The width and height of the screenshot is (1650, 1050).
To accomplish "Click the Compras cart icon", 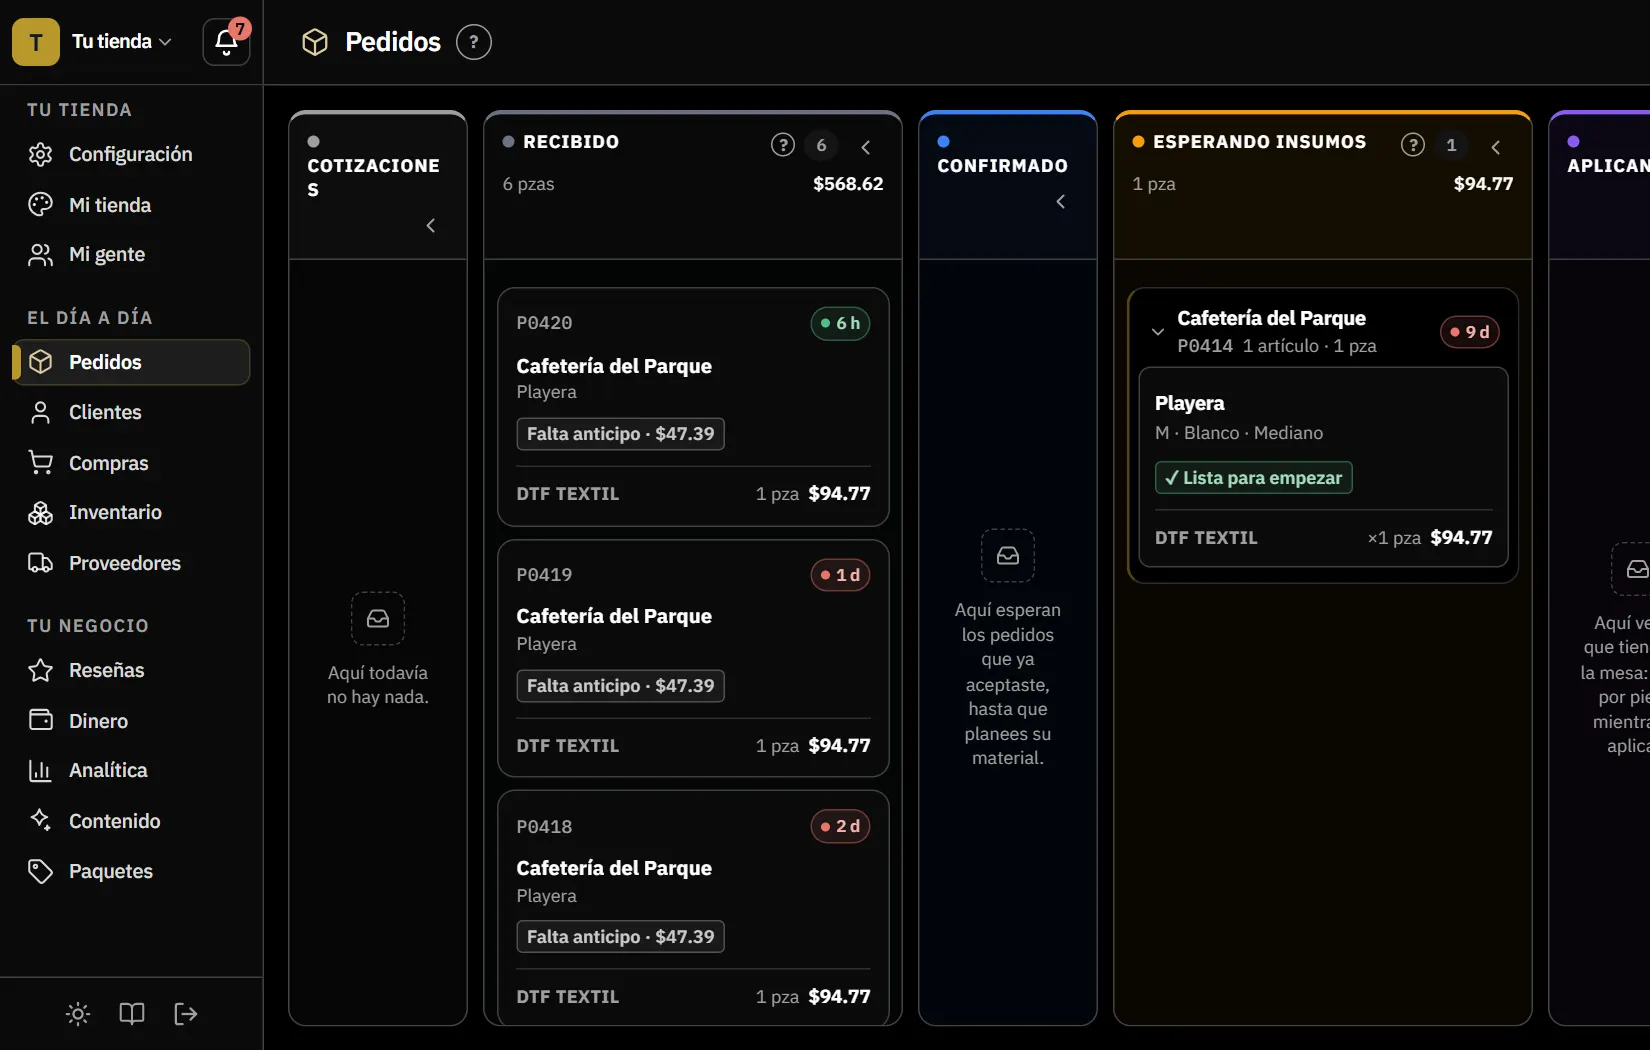I will [x=40, y=463].
